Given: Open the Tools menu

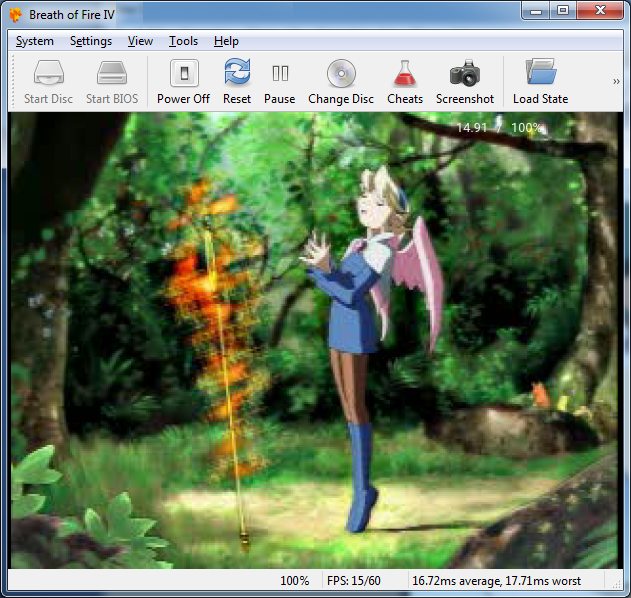Looking at the screenshot, I should coord(184,41).
